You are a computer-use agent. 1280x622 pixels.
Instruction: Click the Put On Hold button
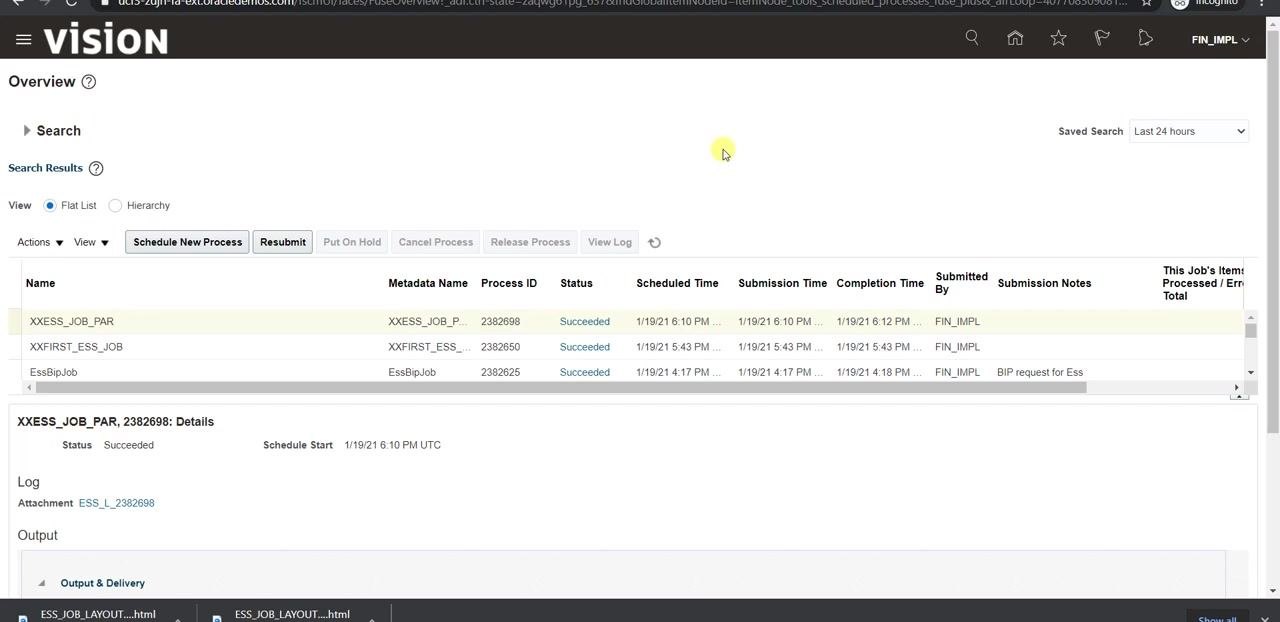click(352, 242)
